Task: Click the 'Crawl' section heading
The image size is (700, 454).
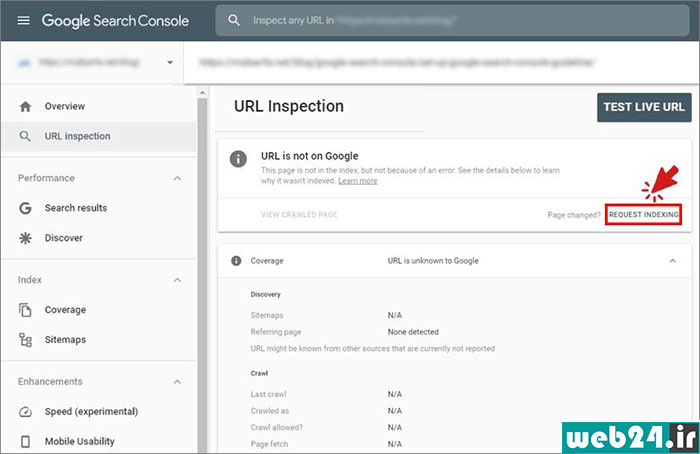Action: click(x=259, y=373)
